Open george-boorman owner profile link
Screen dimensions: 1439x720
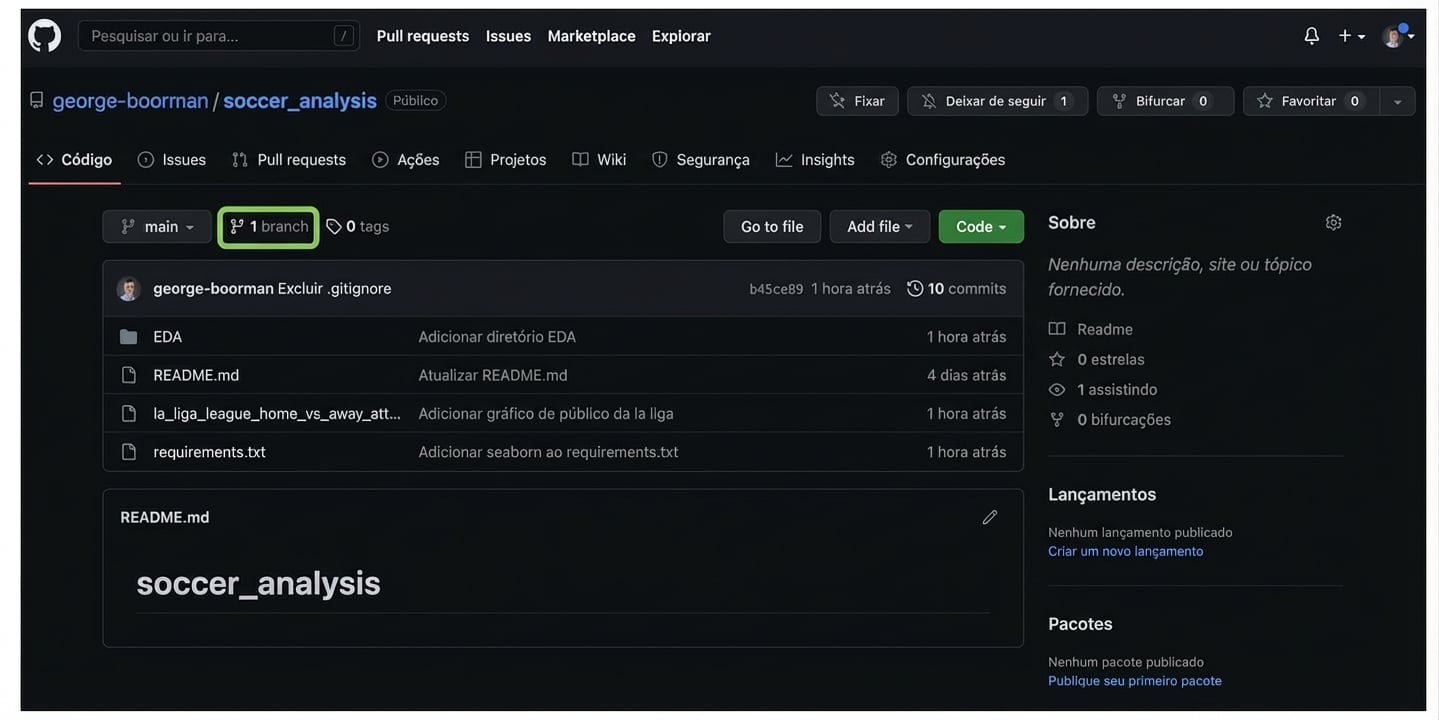tap(130, 101)
